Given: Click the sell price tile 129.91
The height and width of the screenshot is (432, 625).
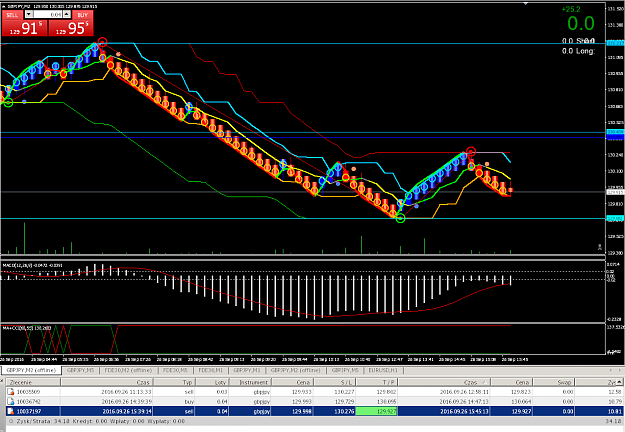Looking at the screenshot, I should click(x=25, y=28).
